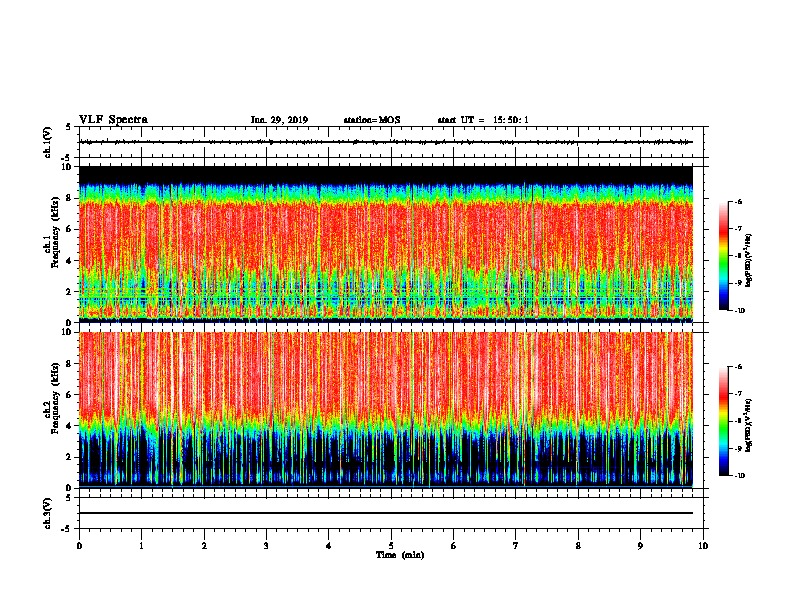Screen dimensions: 792x612
Task: Click the "Time (min)" x-axis label
Action: (400, 555)
